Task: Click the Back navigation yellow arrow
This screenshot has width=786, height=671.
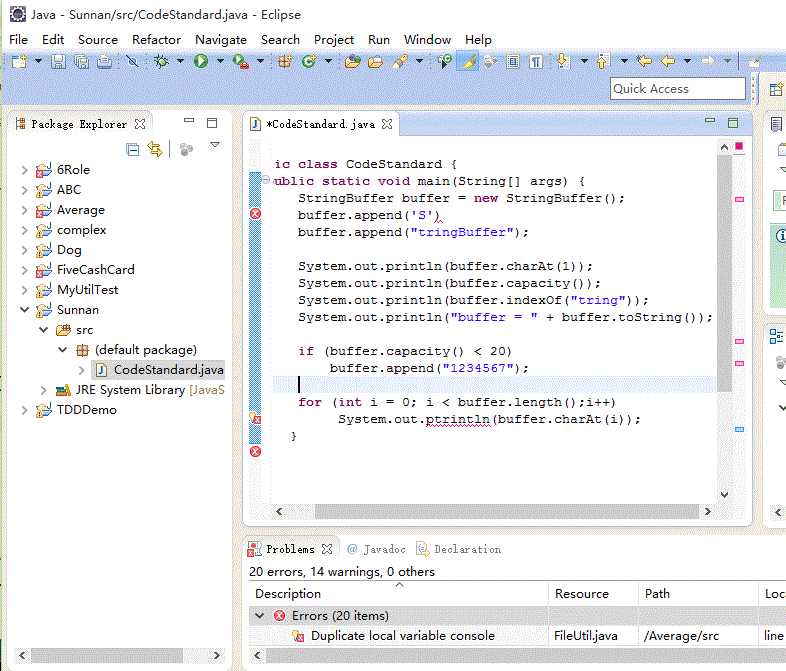Action: [x=668, y=61]
